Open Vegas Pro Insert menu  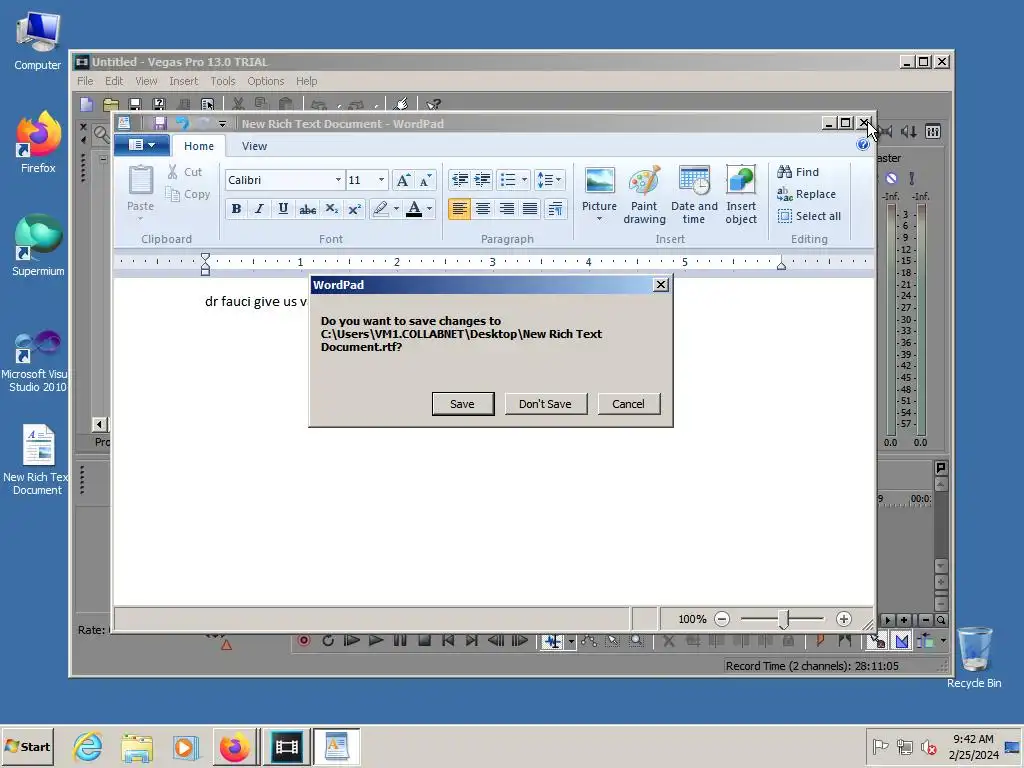tap(183, 81)
